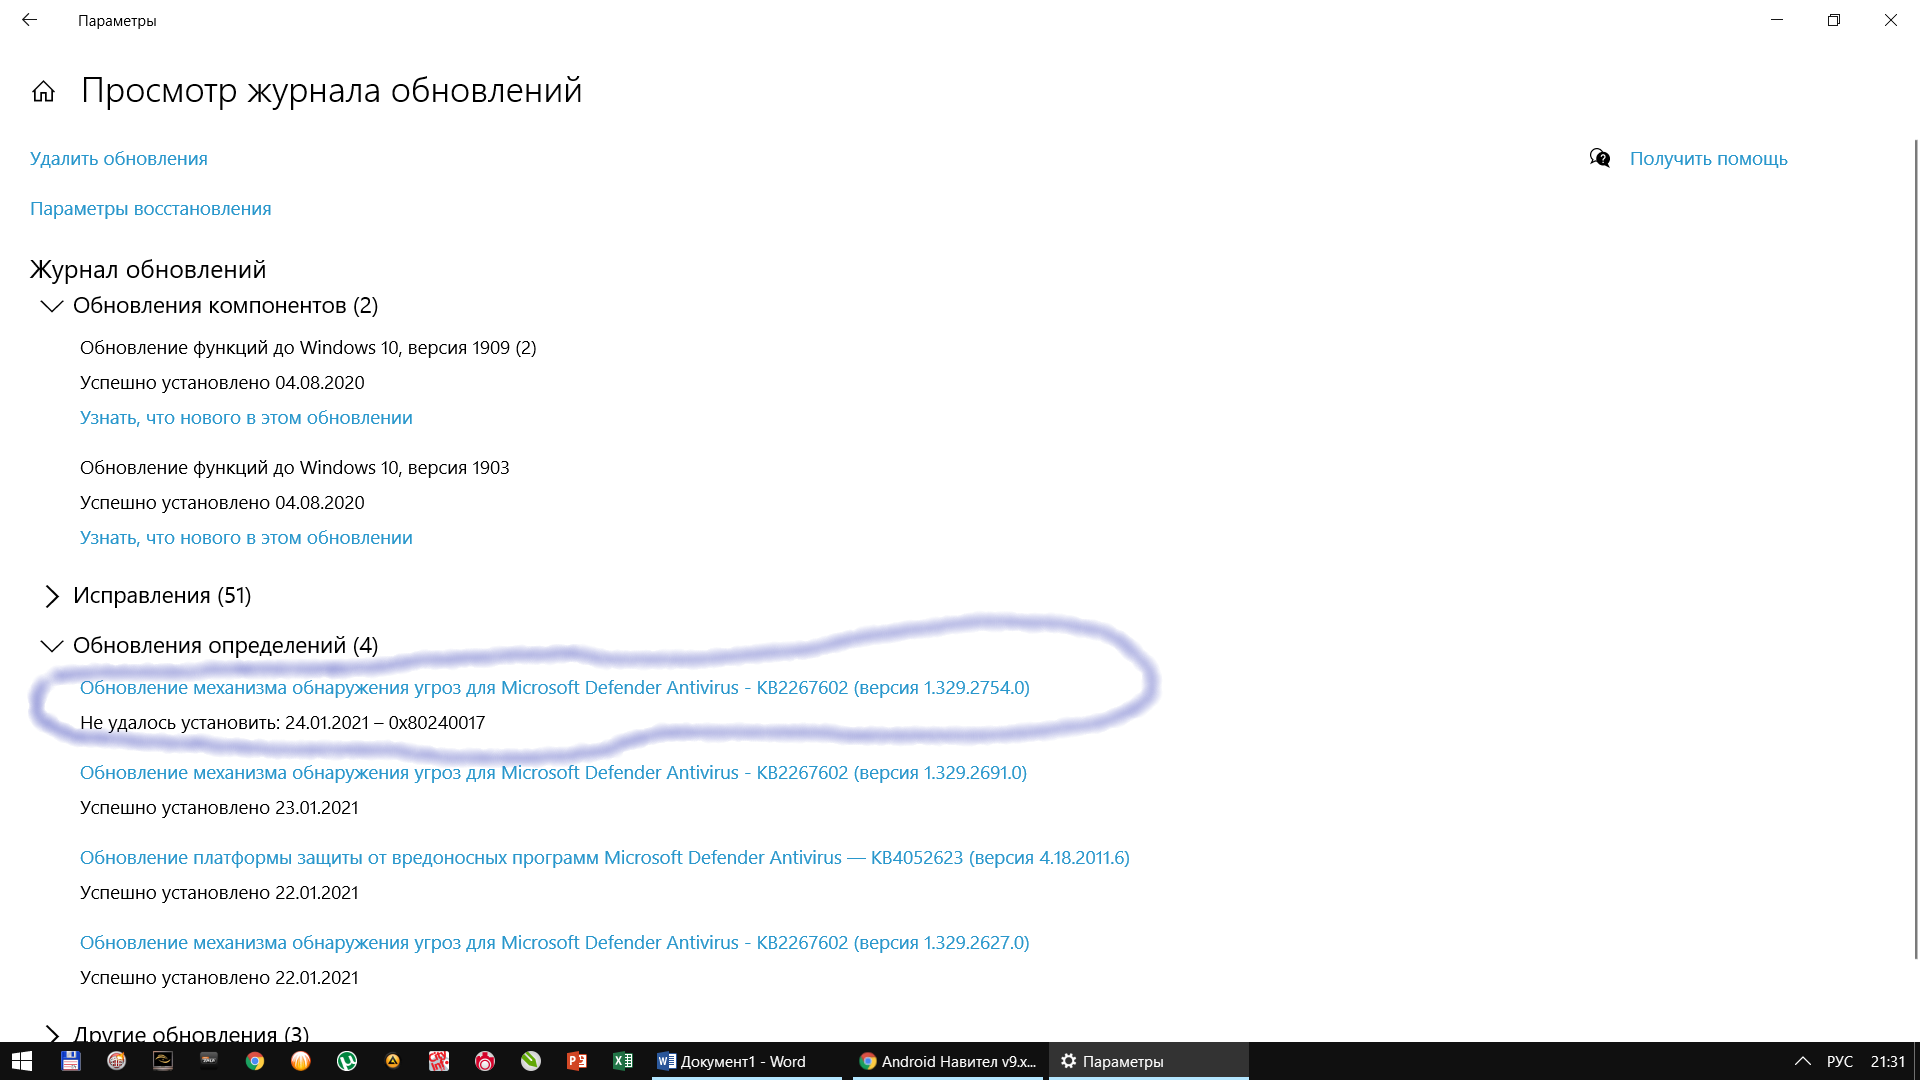Viewport: 1920px width, 1080px height.
Task: Open failed KB2267602 version 1.329.2754.0 update link
Action: click(x=554, y=688)
